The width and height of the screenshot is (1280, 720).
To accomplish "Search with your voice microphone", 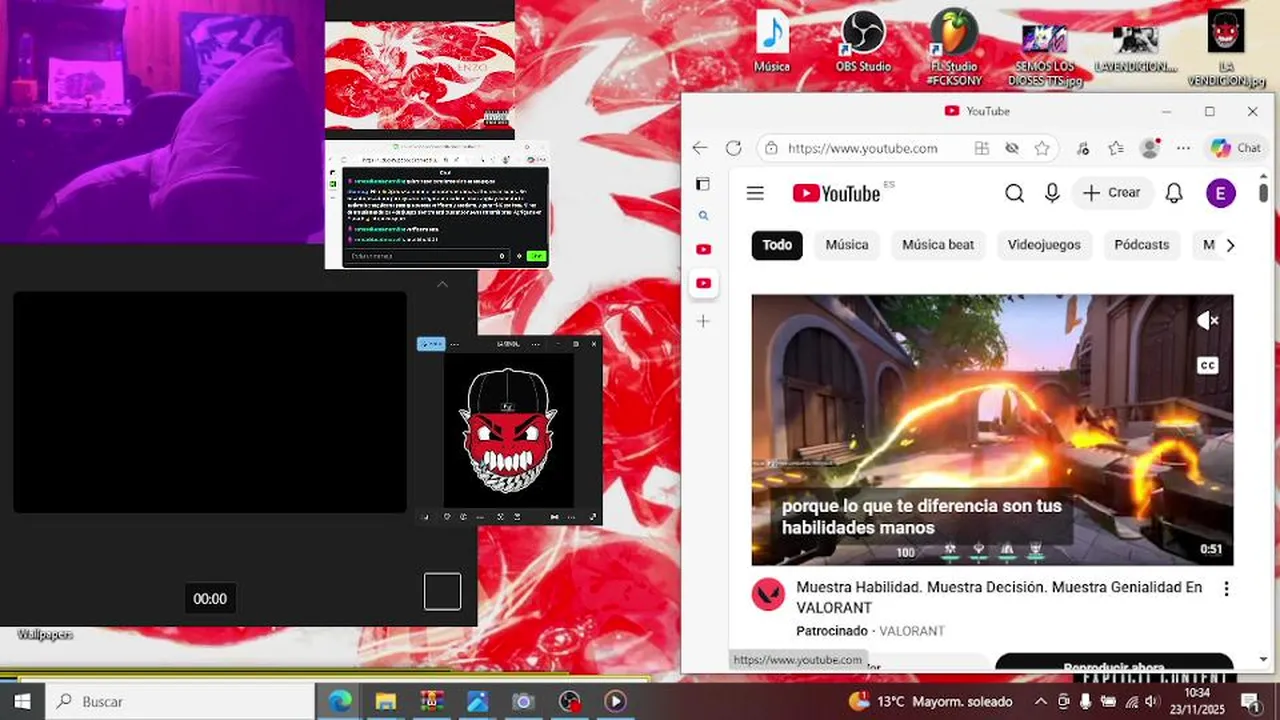I will click(x=1052, y=193).
